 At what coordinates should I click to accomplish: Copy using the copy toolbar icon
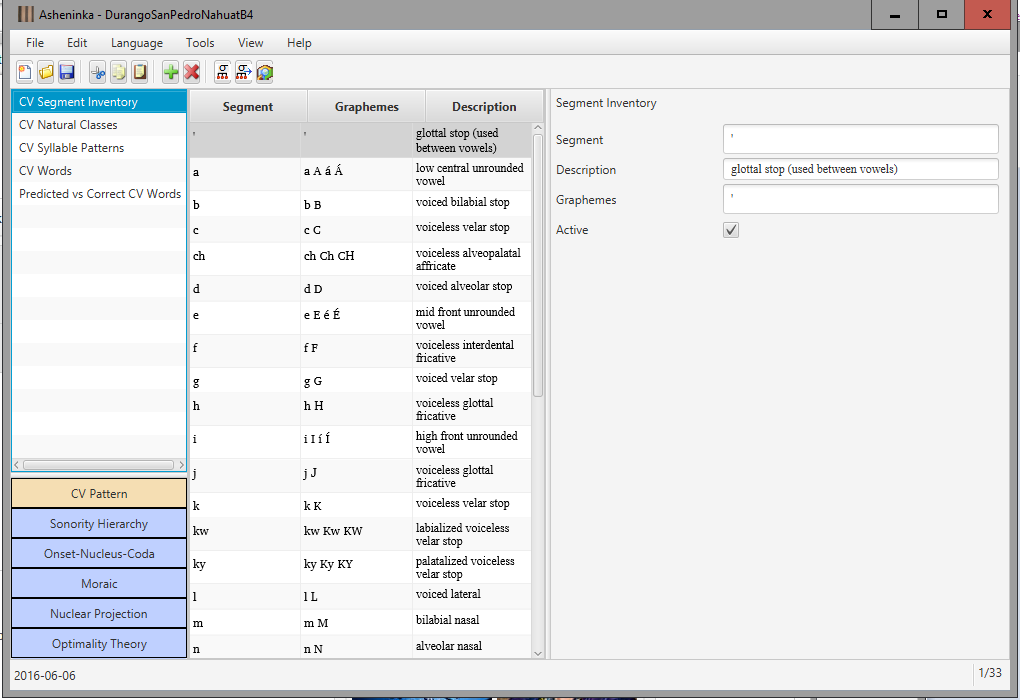(118, 71)
